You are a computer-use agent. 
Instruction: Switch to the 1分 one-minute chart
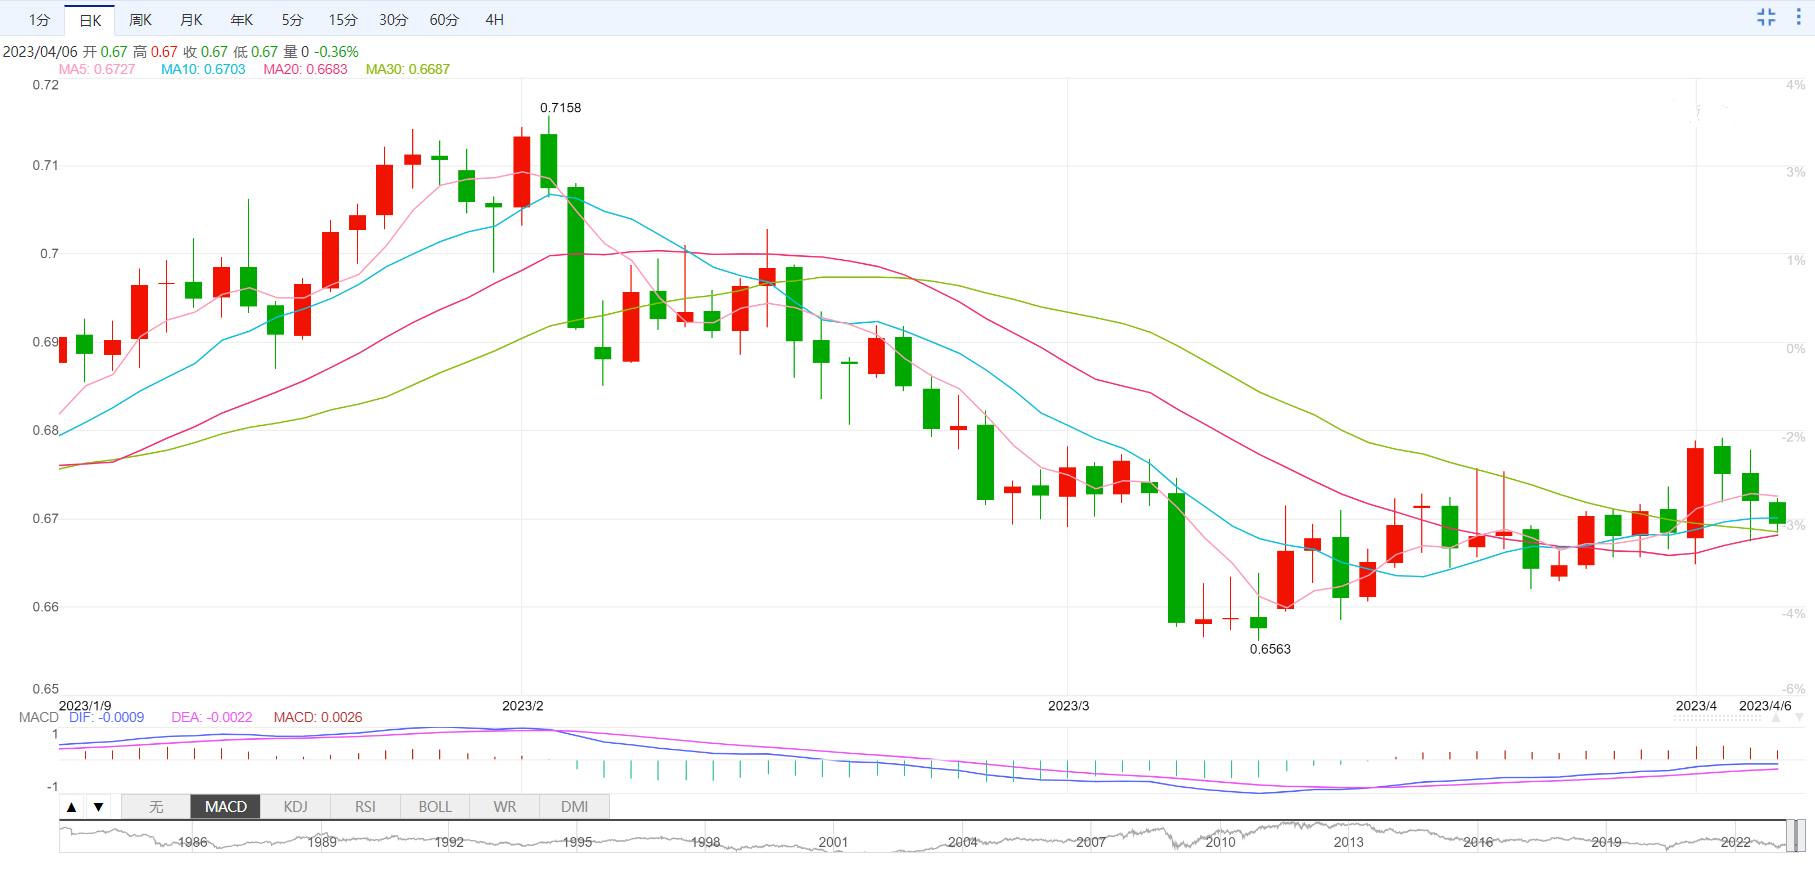[x=39, y=20]
